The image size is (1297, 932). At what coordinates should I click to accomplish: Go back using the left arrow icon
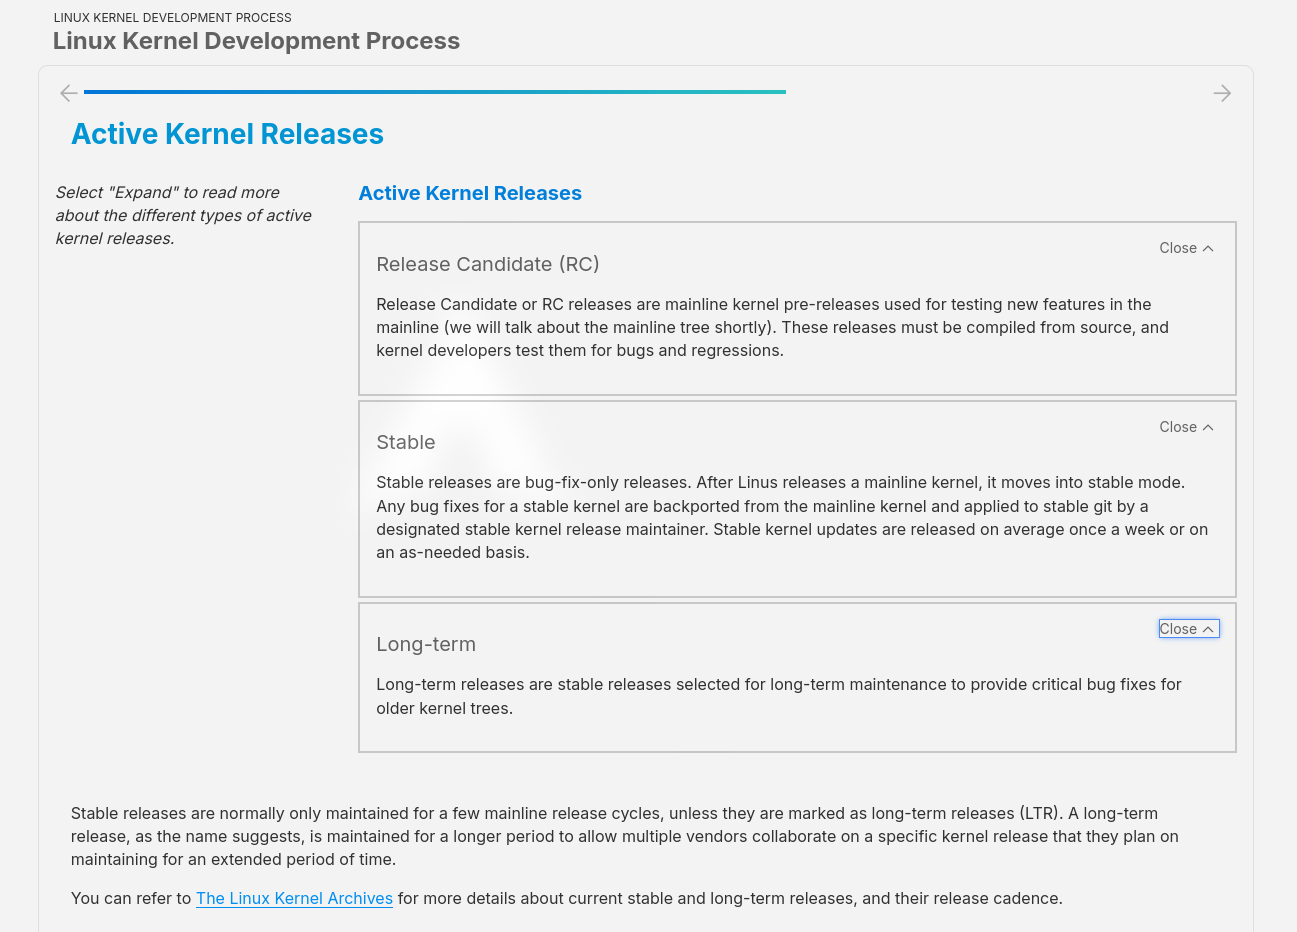[68, 93]
